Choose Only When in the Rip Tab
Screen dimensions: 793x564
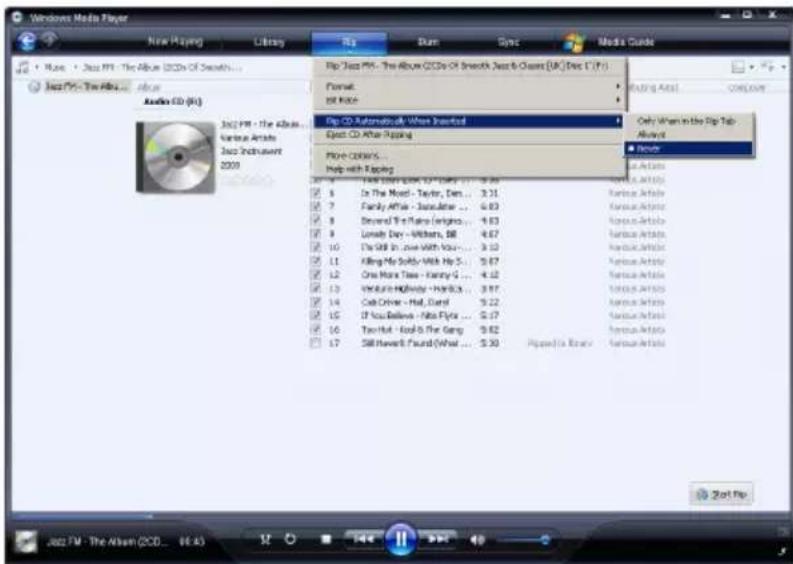point(689,121)
